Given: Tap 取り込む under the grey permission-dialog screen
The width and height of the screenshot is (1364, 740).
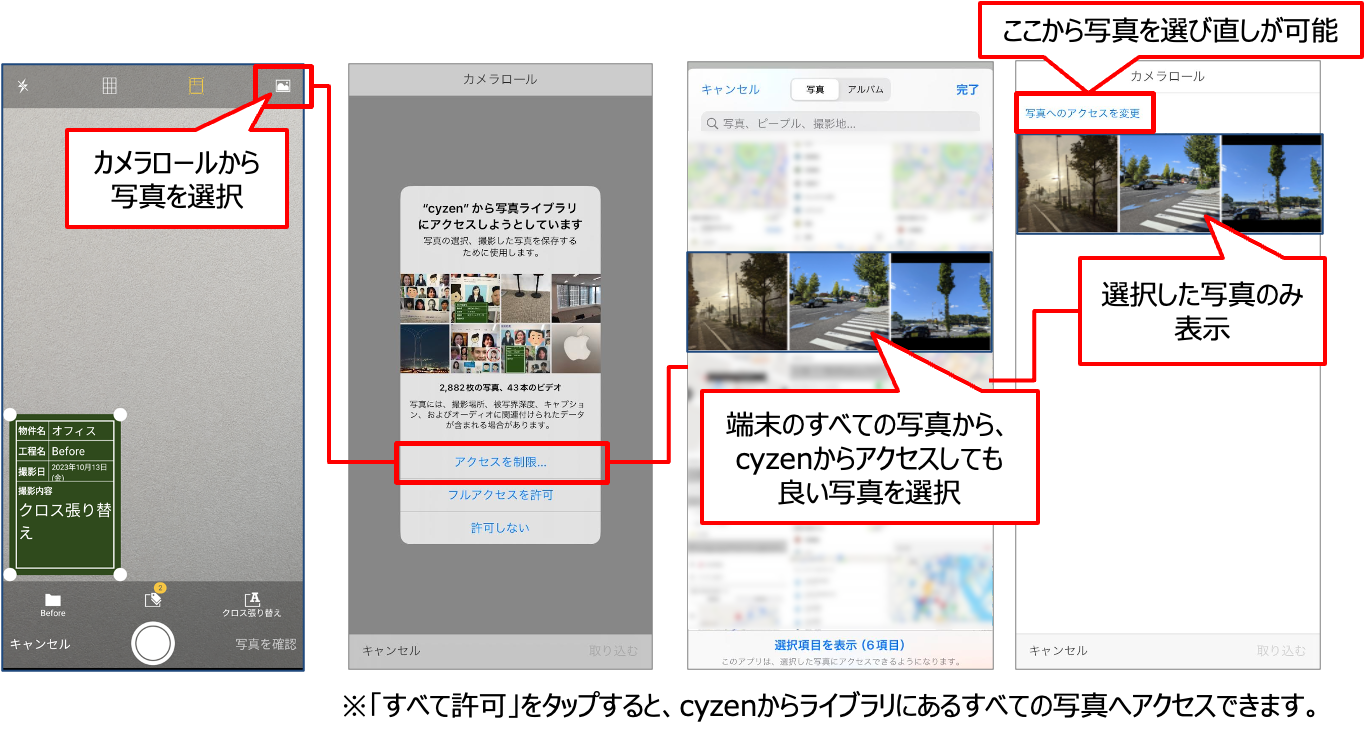Looking at the screenshot, I should pos(613,650).
